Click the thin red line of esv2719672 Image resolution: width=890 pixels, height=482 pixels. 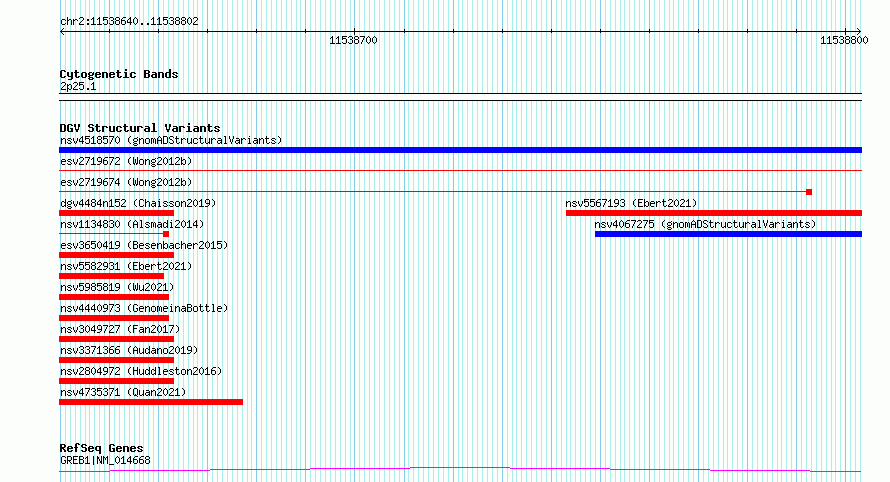pyautogui.click(x=460, y=170)
